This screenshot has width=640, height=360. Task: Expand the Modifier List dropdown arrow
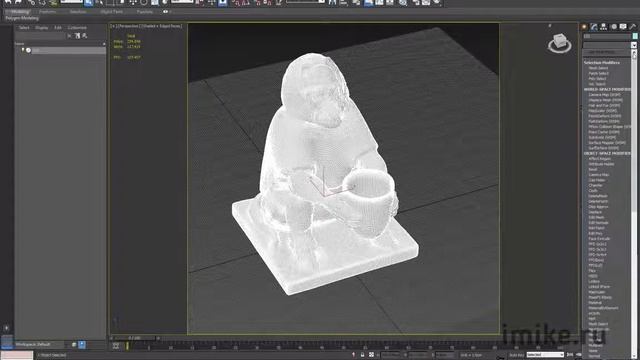633,45
